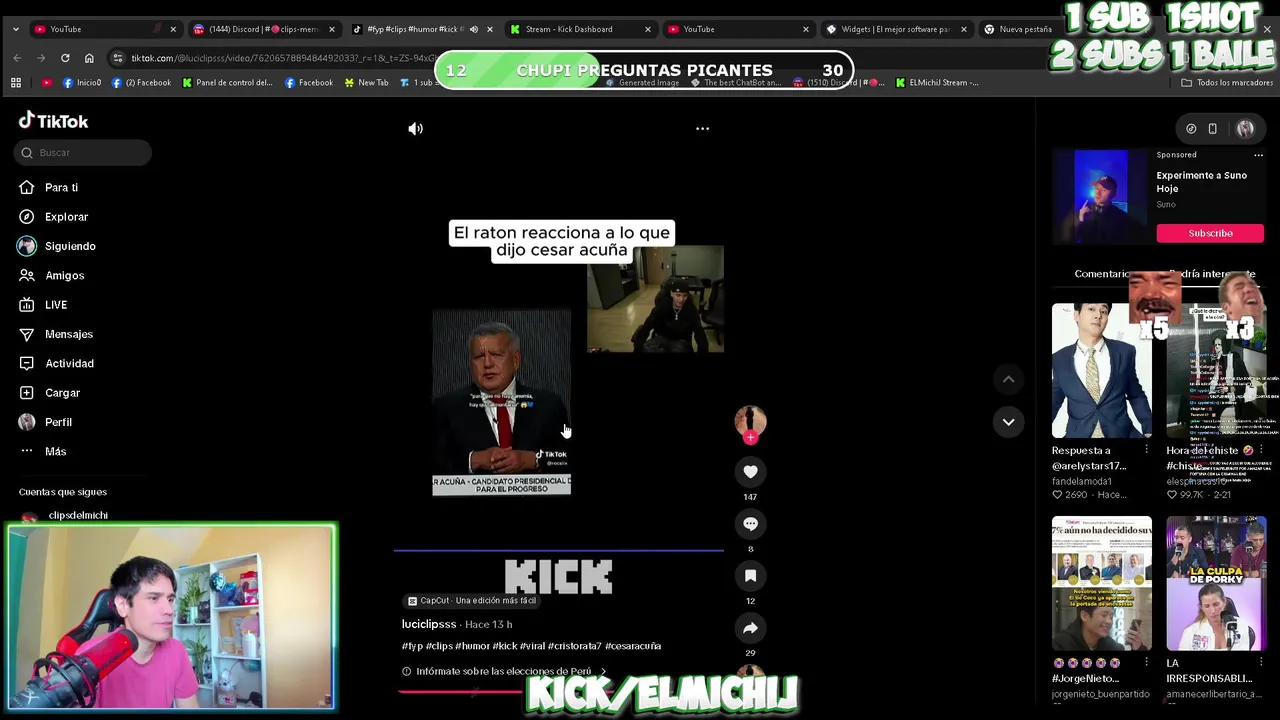Open the Explorar page

point(66,217)
